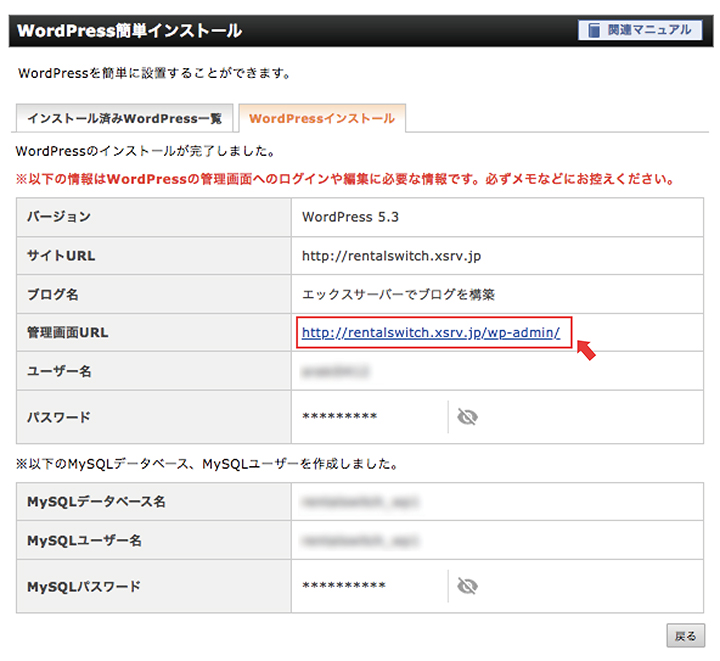Click the ユーザー名 row label
720x661 pixels.
pos(59,371)
